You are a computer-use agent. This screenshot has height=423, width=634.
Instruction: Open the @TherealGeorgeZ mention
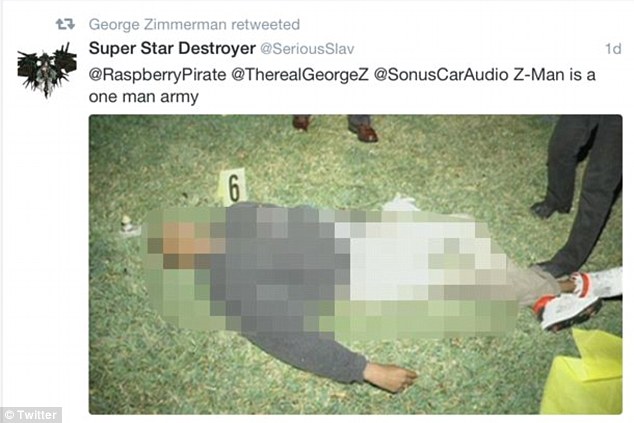tap(300, 75)
